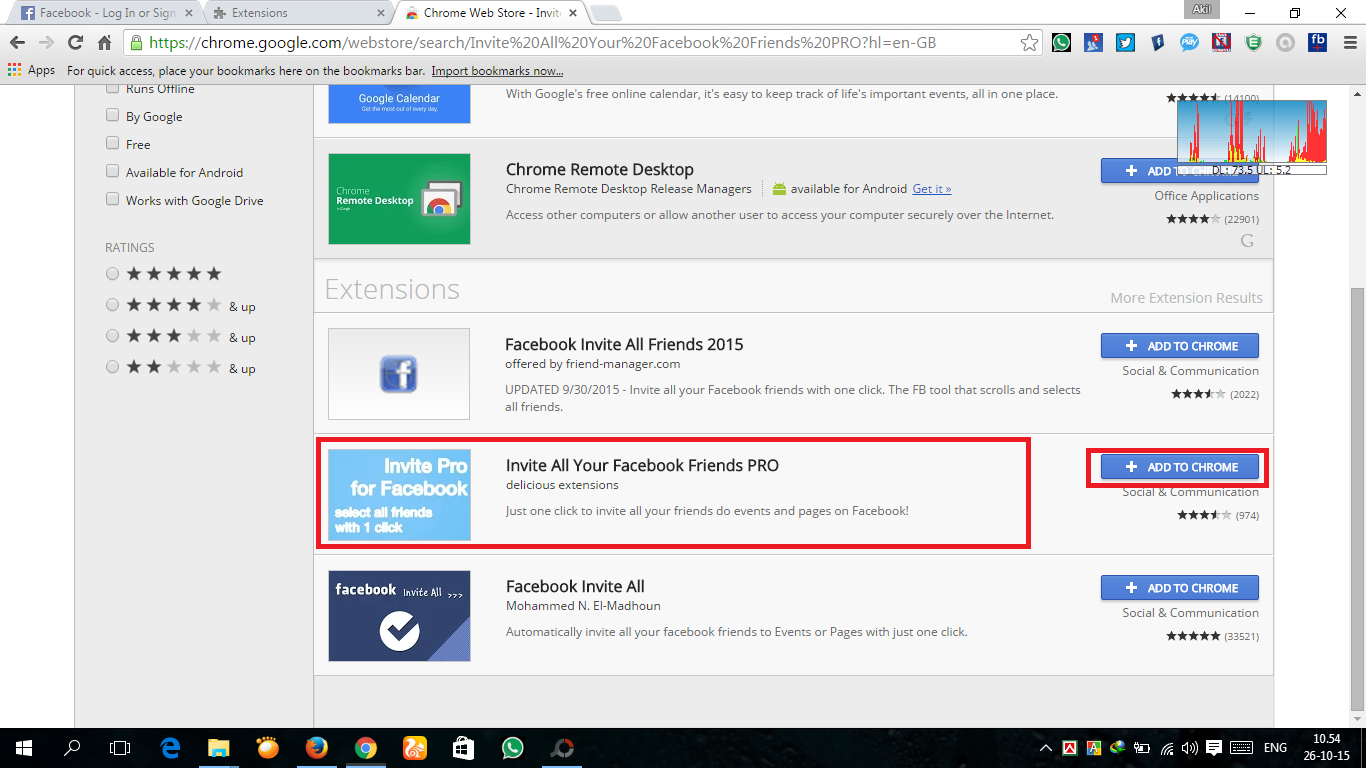This screenshot has width=1366, height=768.
Task: Open the taskbar clock showing 10.54
Action: (1327, 747)
